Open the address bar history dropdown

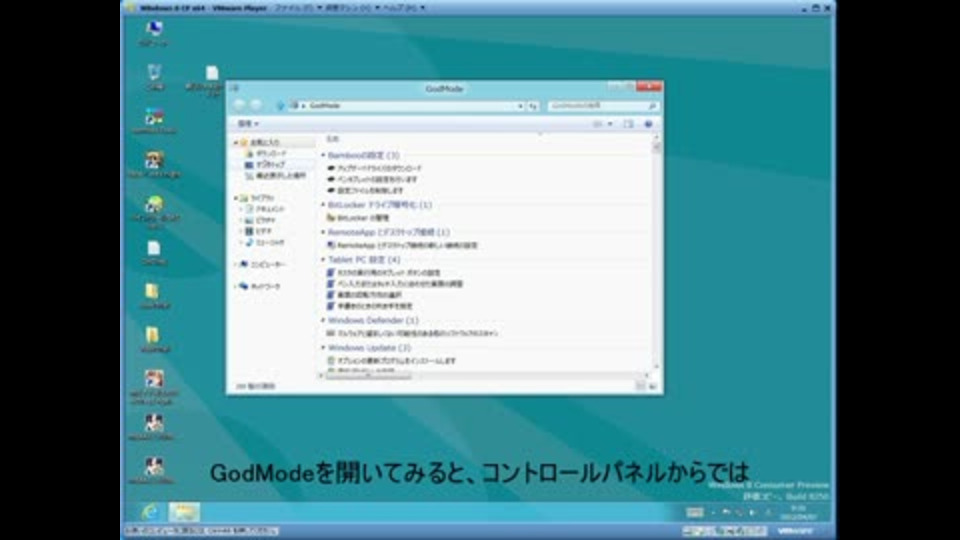point(520,106)
